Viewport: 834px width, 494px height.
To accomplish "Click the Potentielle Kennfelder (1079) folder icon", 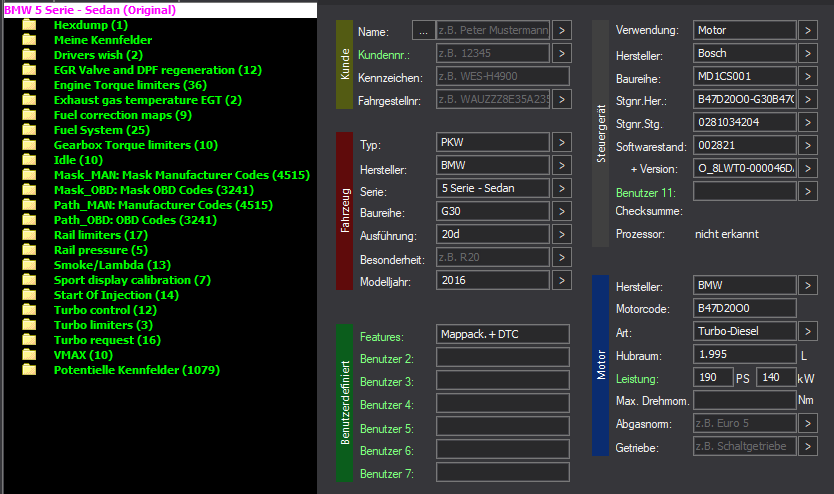I will (29, 370).
